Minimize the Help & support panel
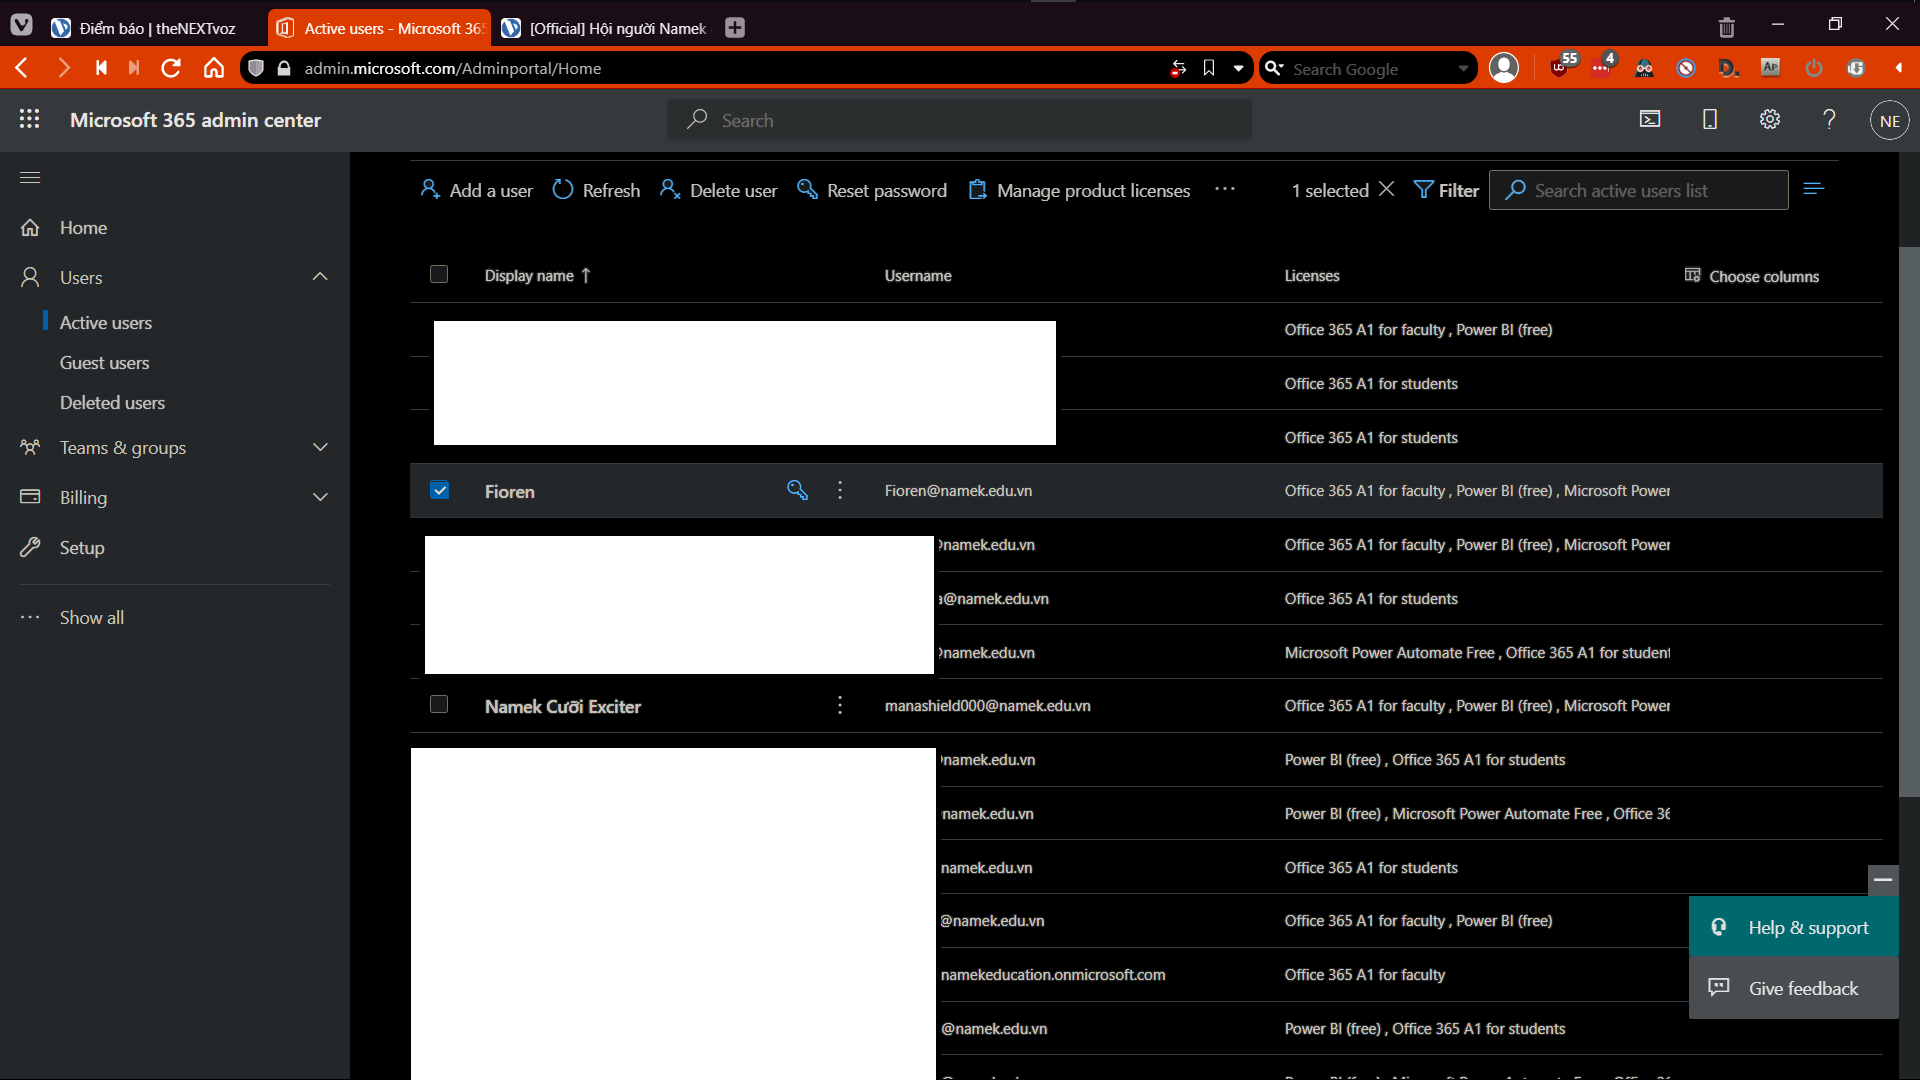Viewport: 1920px width, 1080px height. [x=1883, y=880]
